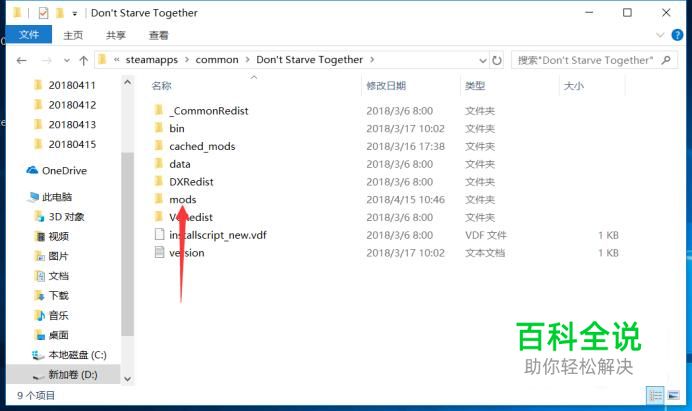Screen dimensions: 692x411
Task: Click the Up one level arrow
Action: (x=83, y=60)
